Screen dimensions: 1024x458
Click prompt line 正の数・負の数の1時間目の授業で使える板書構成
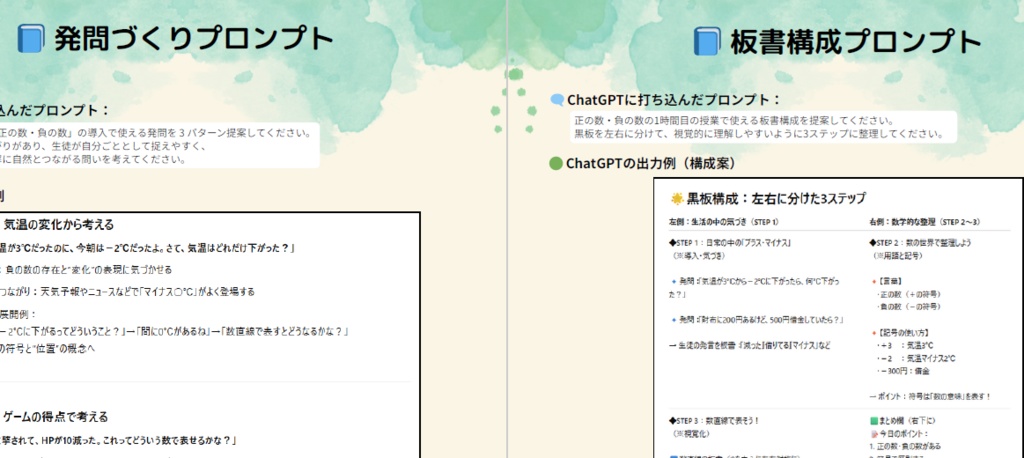pyautogui.click(x=733, y=122)
